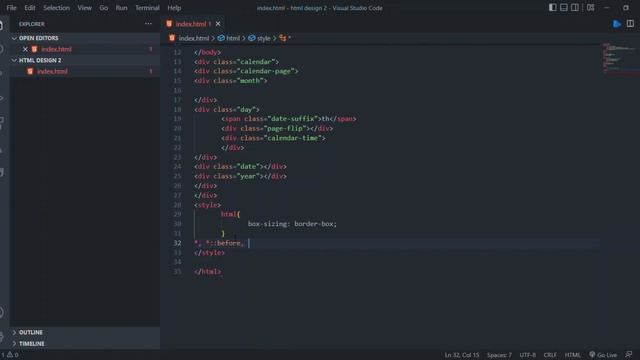Click style breadcrumb item
This screenshot has width=640, height=360.
click(x=264, y=38)
